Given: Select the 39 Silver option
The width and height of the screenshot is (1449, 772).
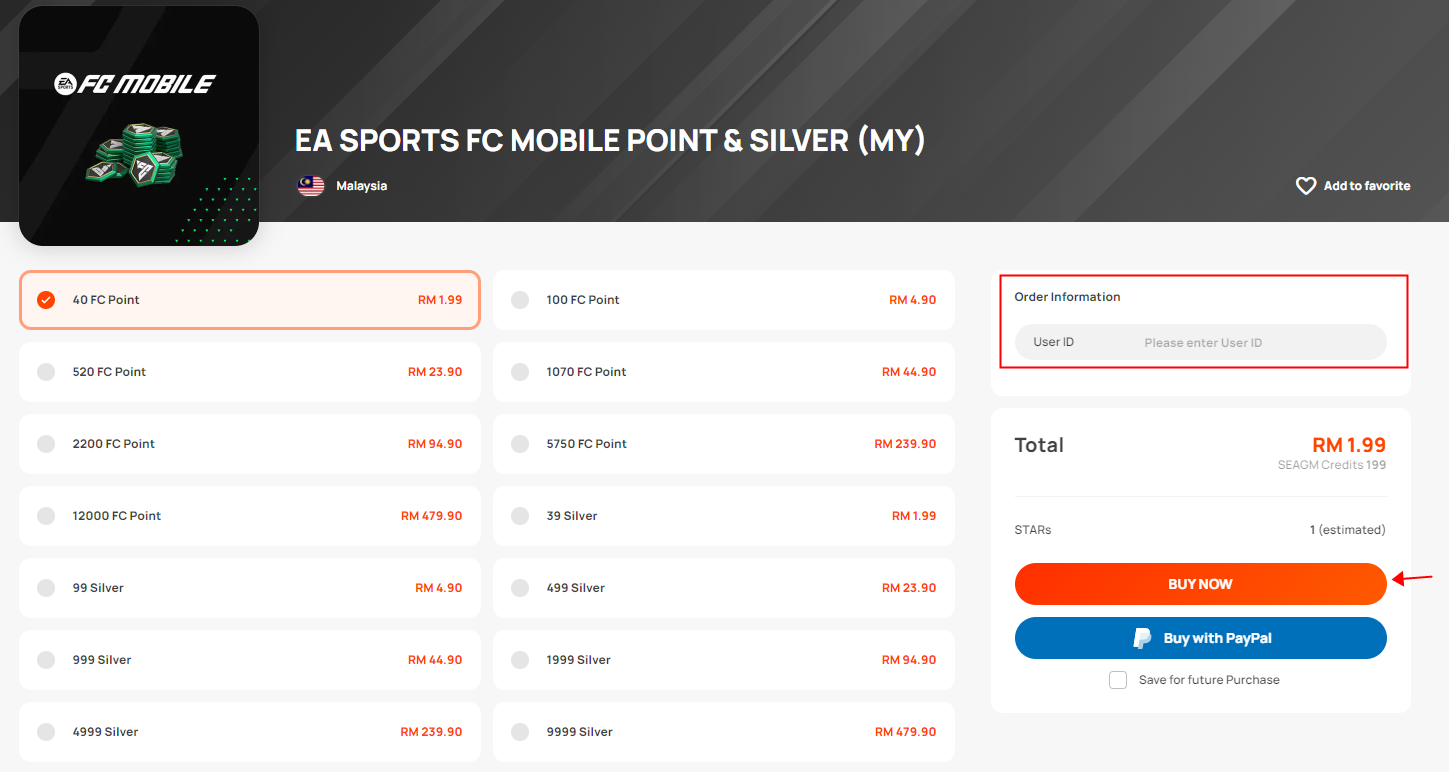Looking at the screenshot, I should point(724,516).
